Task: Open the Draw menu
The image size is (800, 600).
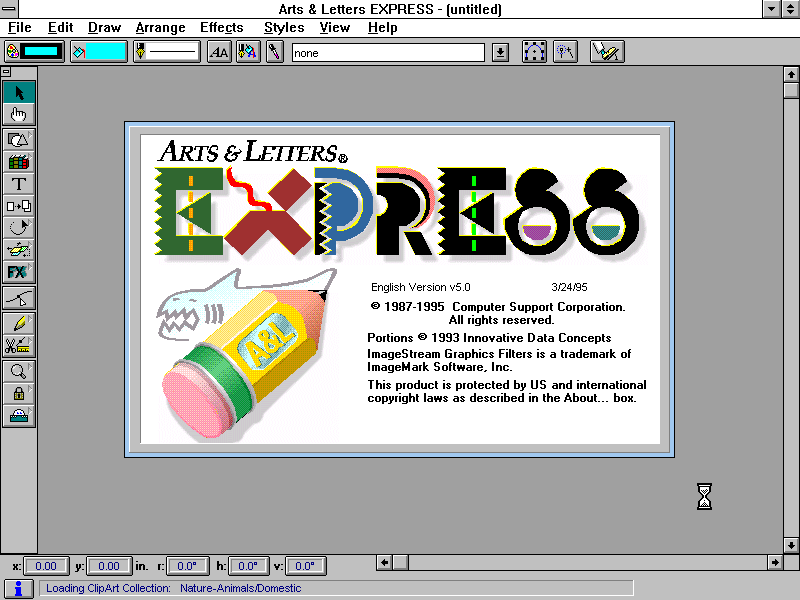Action: click(105, 28)
